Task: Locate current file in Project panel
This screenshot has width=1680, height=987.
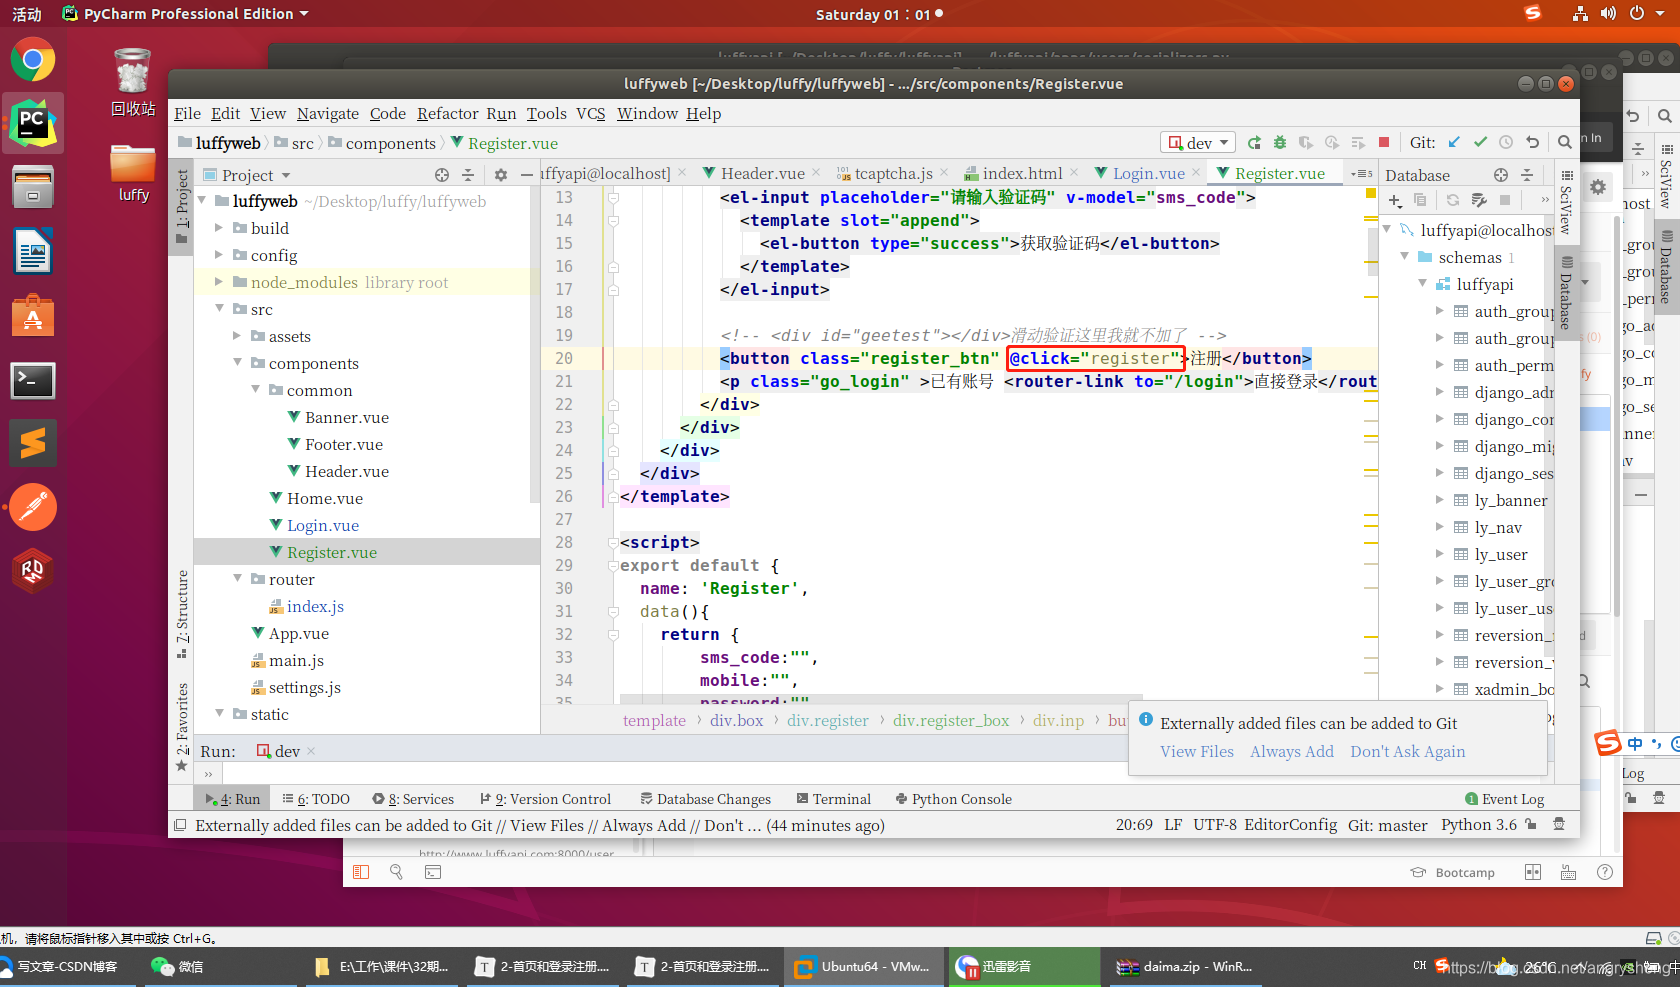Action: tap(442, 175)
